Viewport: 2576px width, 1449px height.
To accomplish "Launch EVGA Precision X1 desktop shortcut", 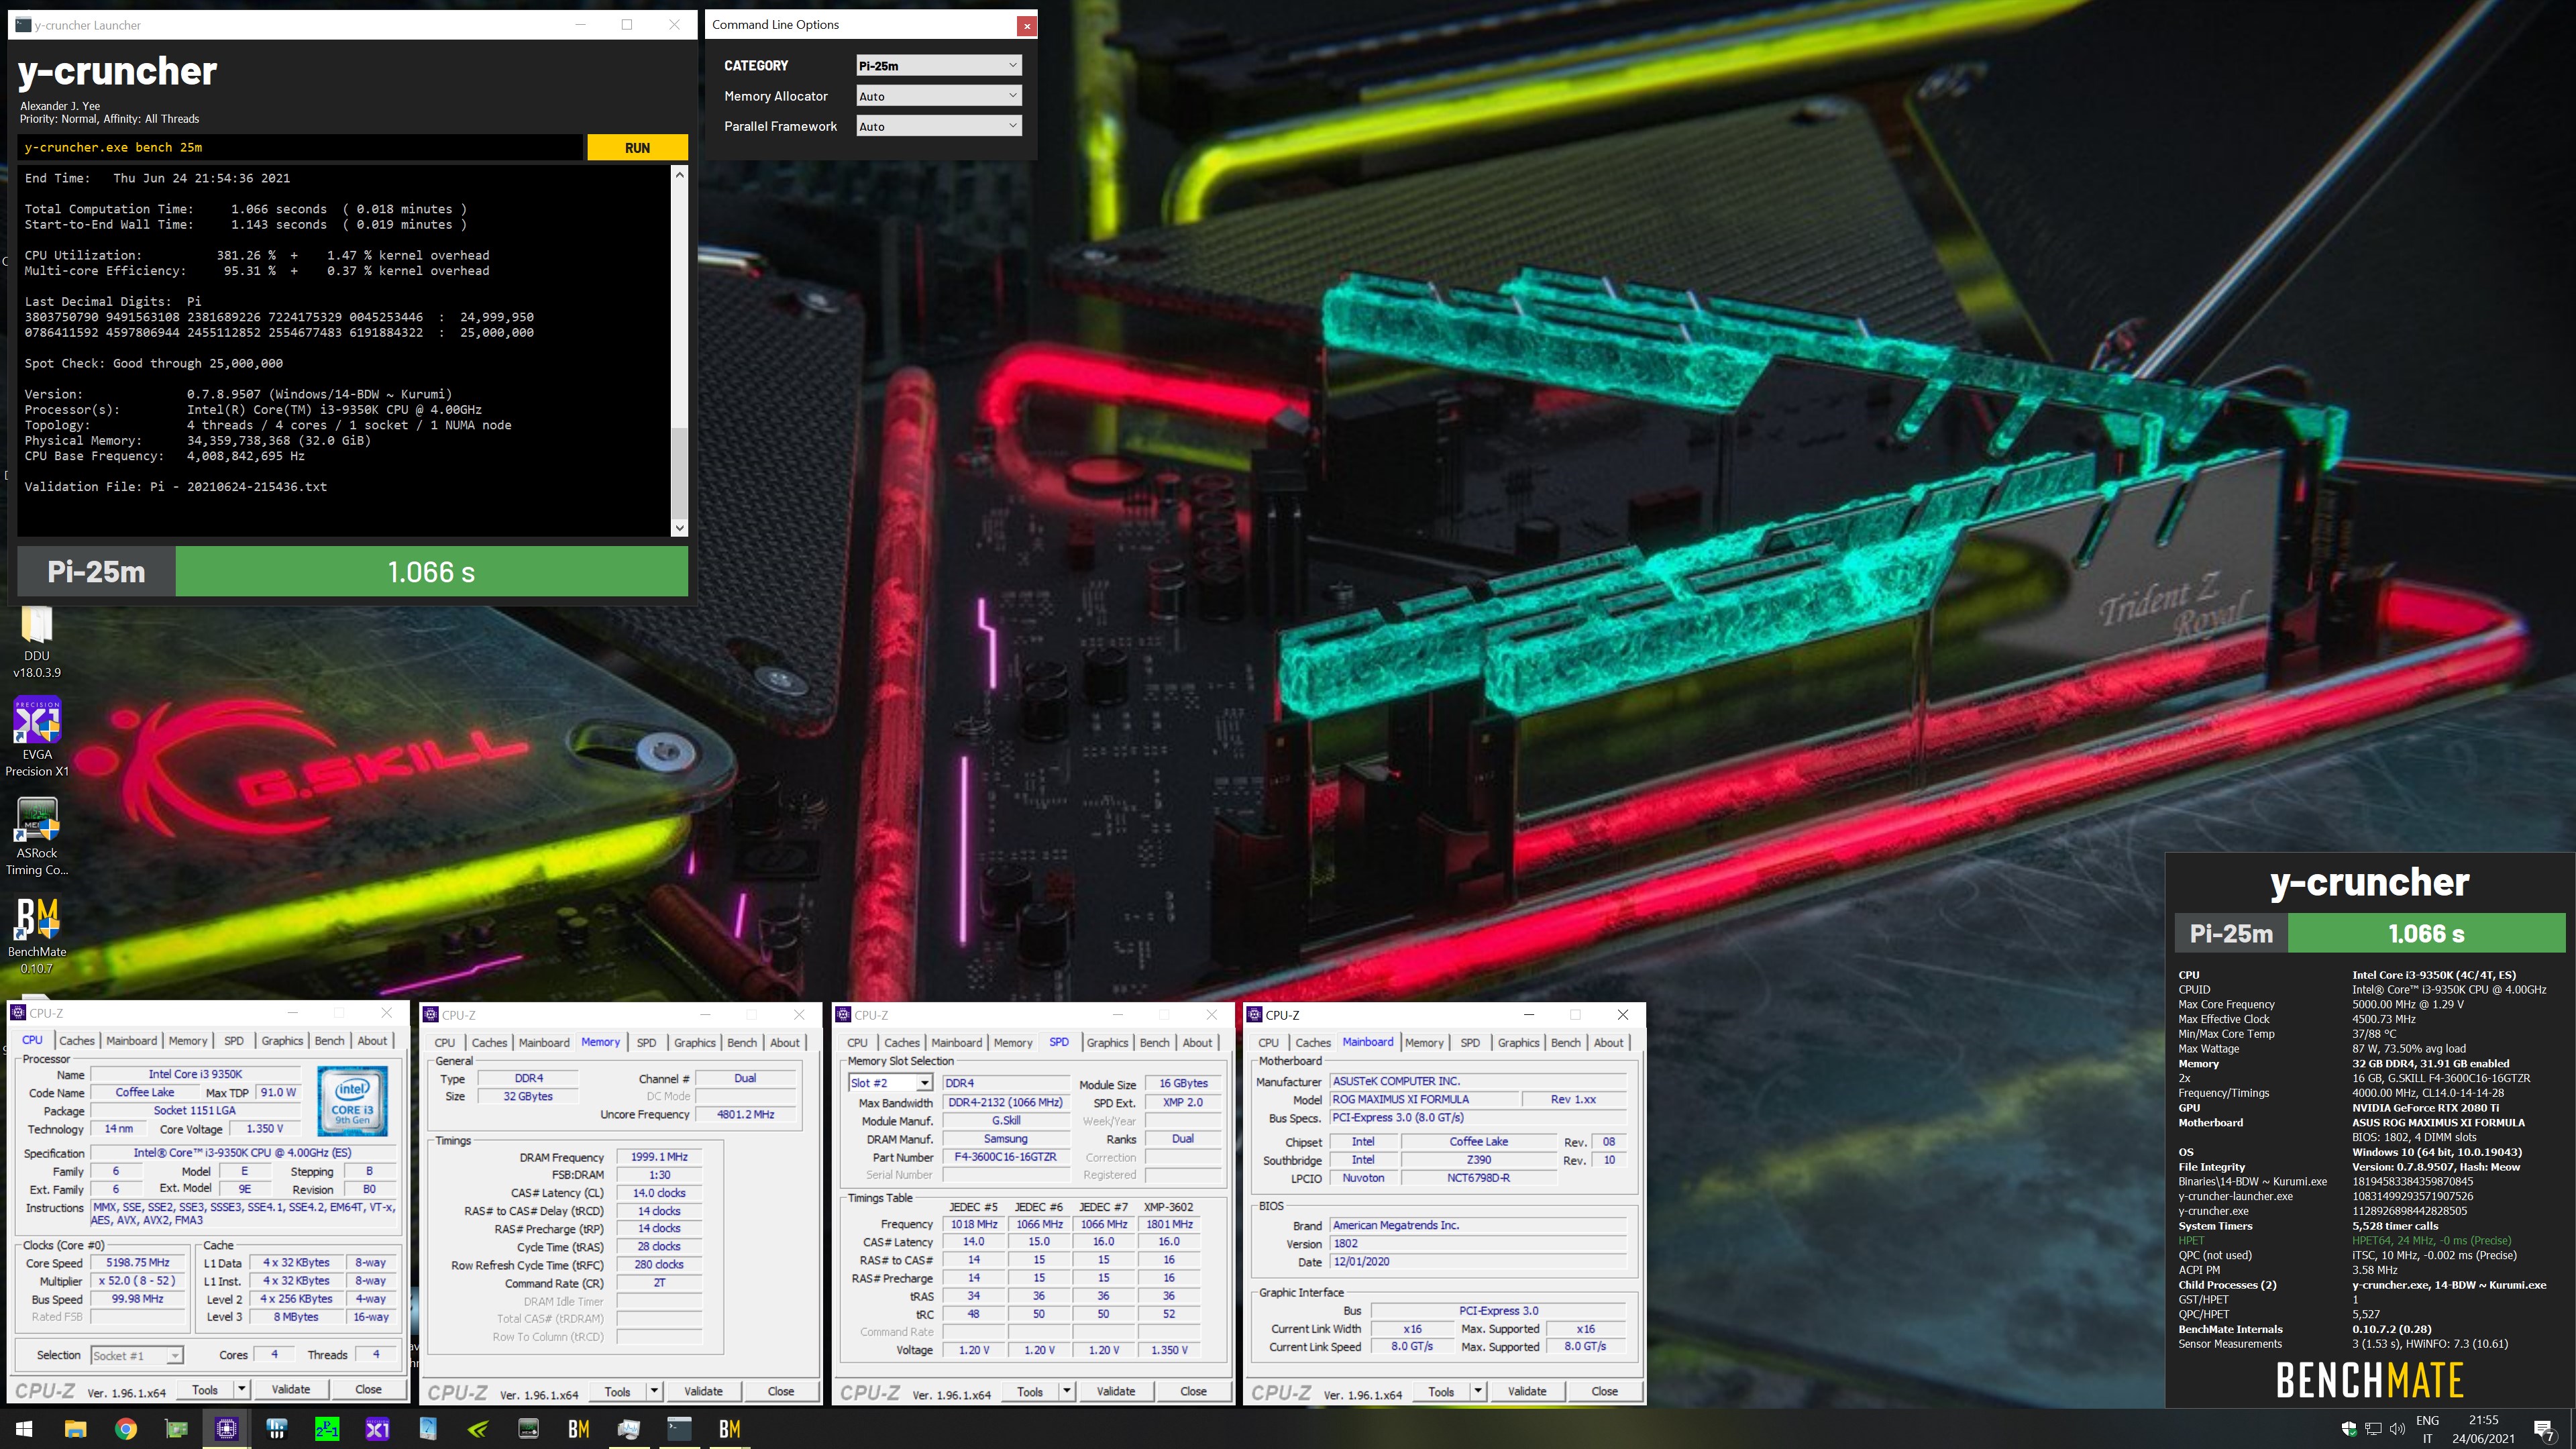I will point(37,737).
